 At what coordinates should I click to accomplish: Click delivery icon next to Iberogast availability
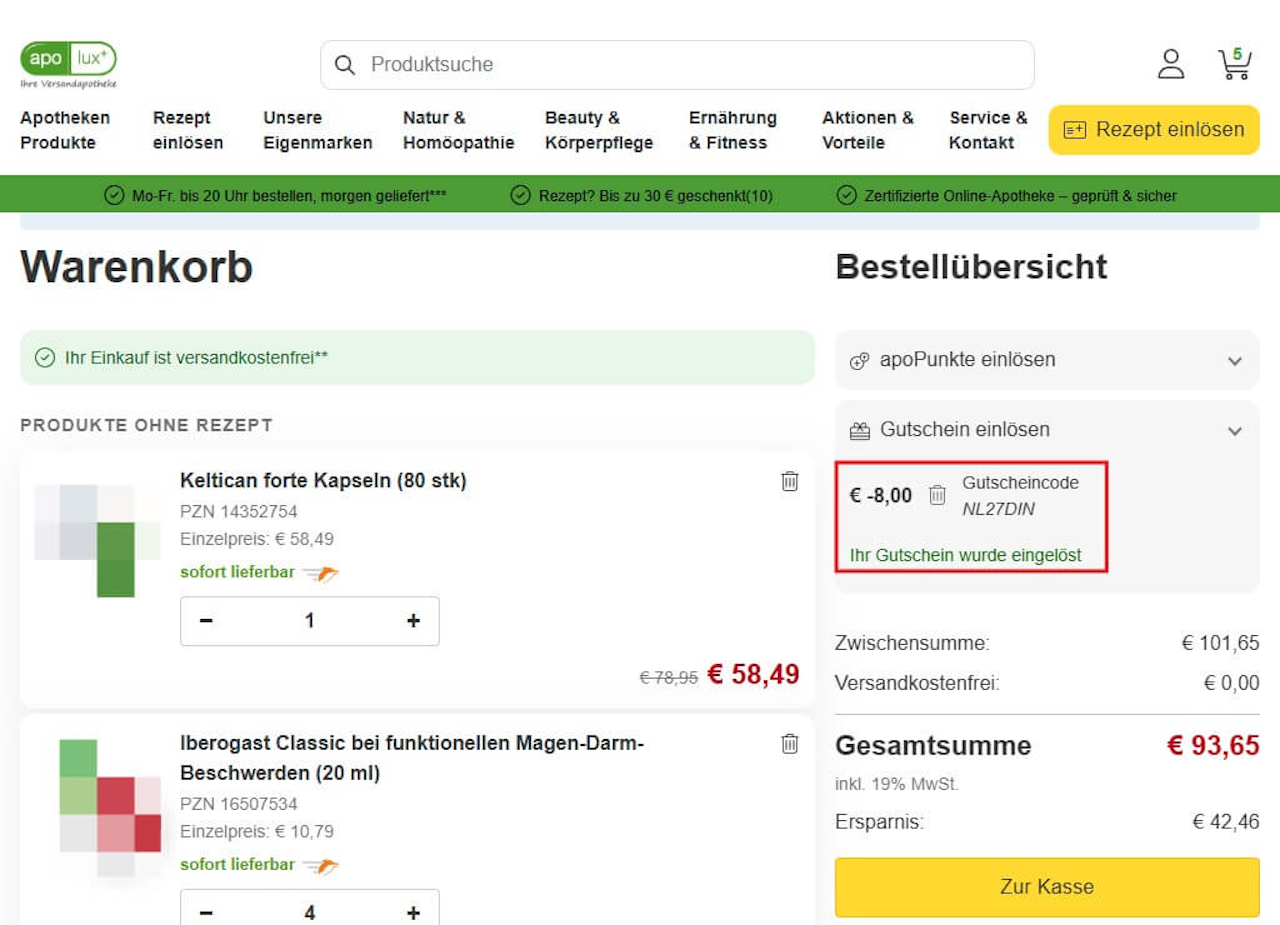click(321, 865)
